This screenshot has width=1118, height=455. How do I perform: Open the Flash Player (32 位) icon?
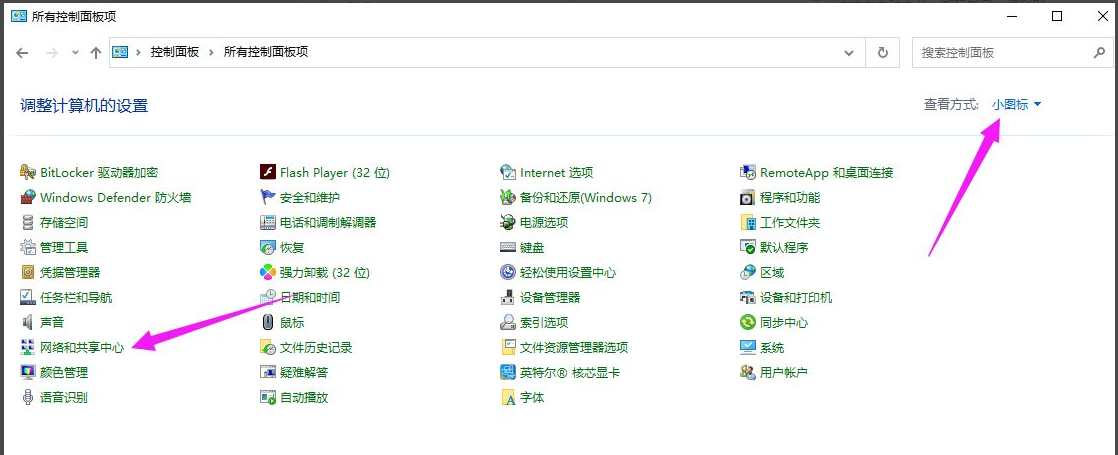(x=267, y=173)
